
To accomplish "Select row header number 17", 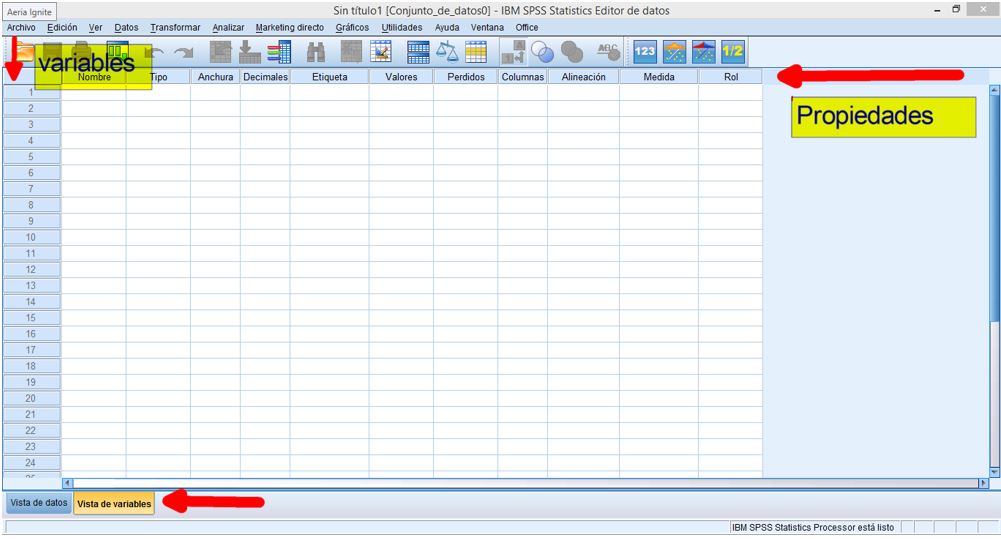I will tap(31, 350).
